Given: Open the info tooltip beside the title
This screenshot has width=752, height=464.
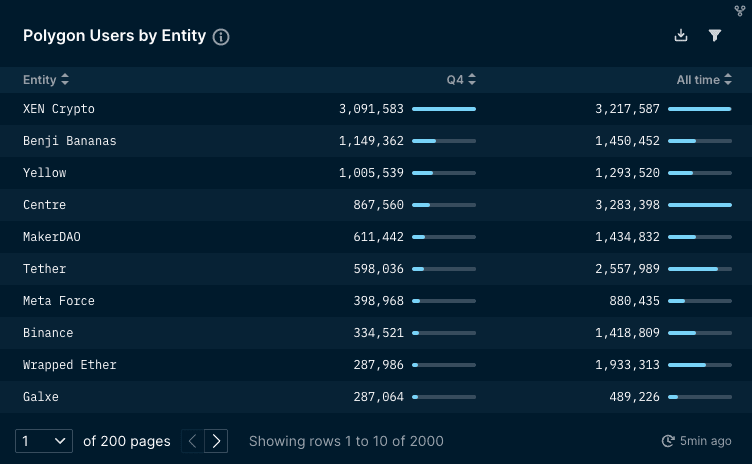Looking at the screenshot, I should pos(221,36).
